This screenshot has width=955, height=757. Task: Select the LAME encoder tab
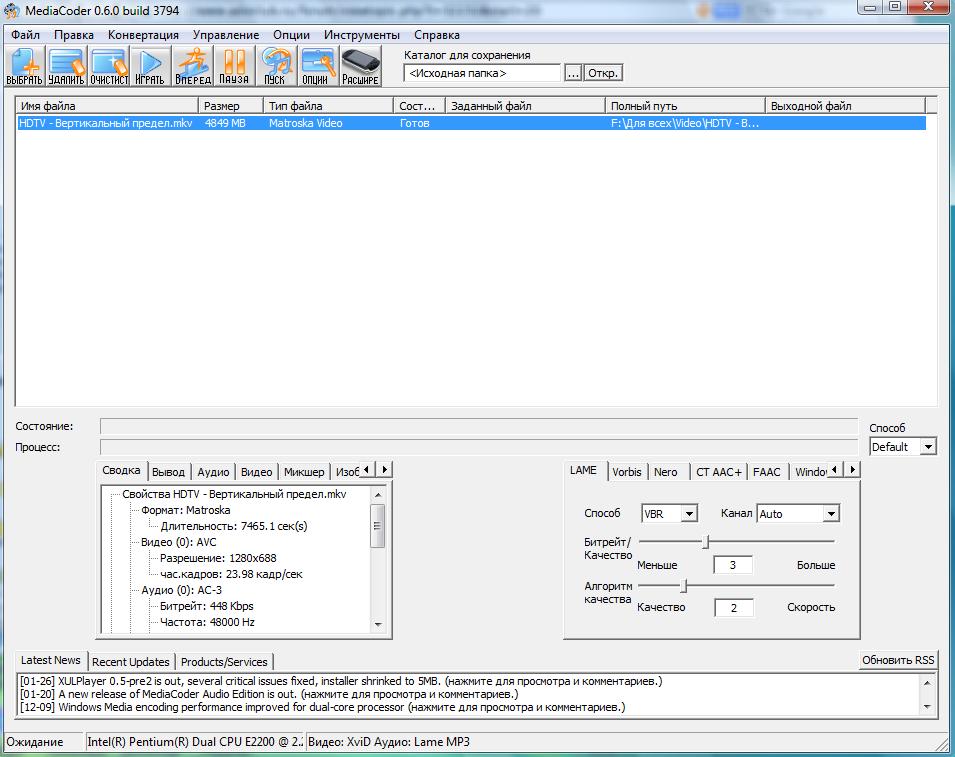click(583, 471)
